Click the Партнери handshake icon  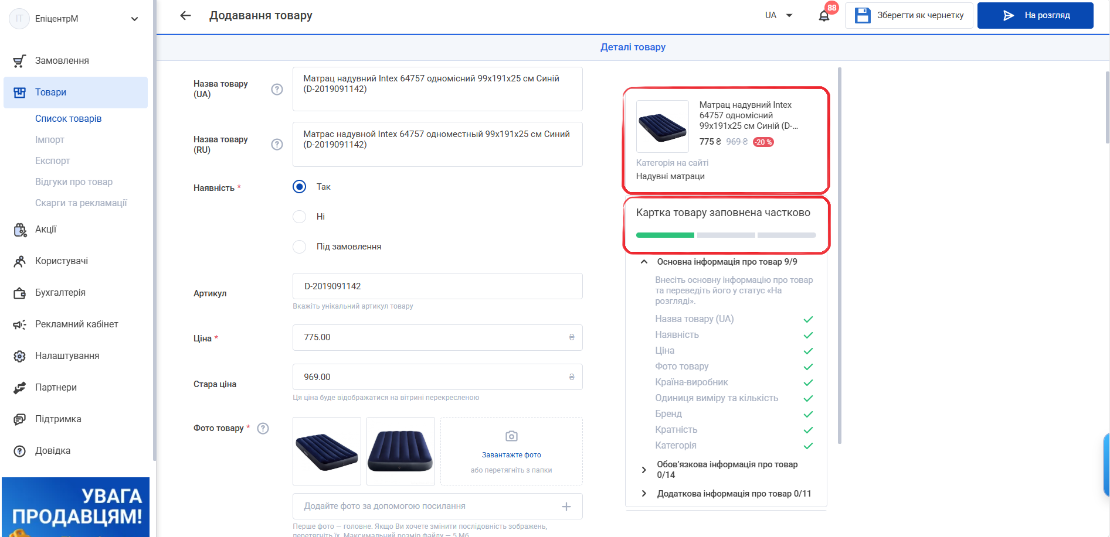point(20,388)
